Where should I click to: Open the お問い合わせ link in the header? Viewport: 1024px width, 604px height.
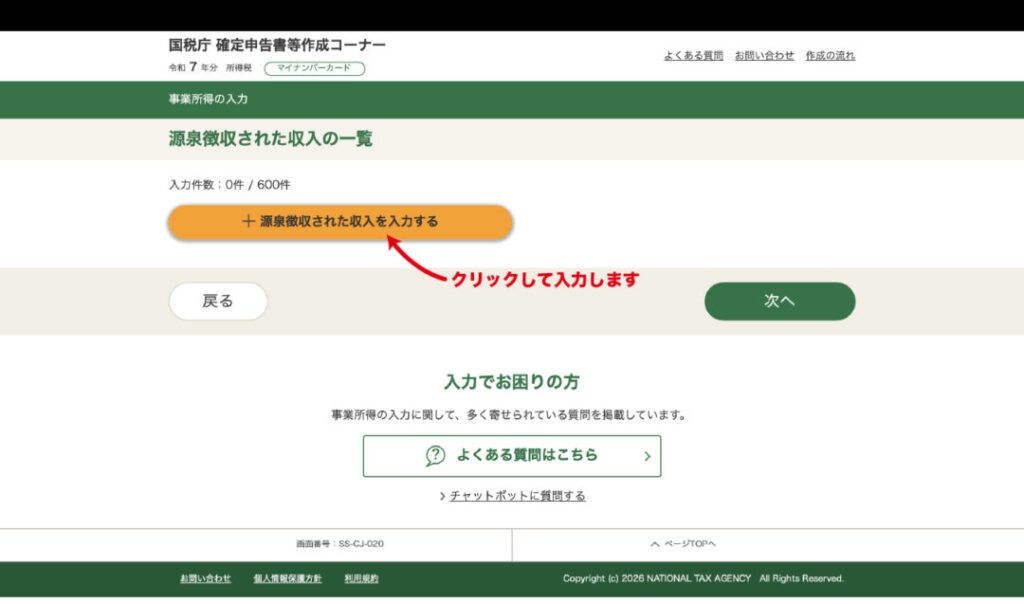[764, 56]
